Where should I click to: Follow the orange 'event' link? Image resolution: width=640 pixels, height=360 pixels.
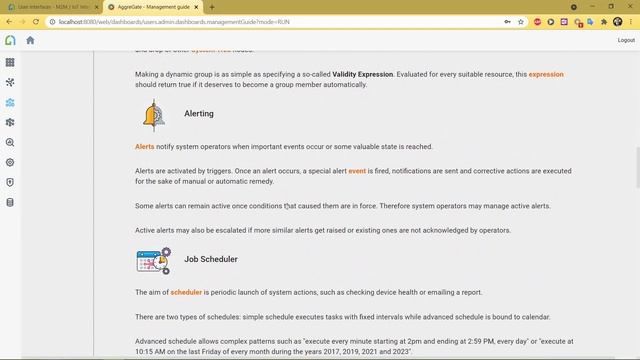click(357, 171)
